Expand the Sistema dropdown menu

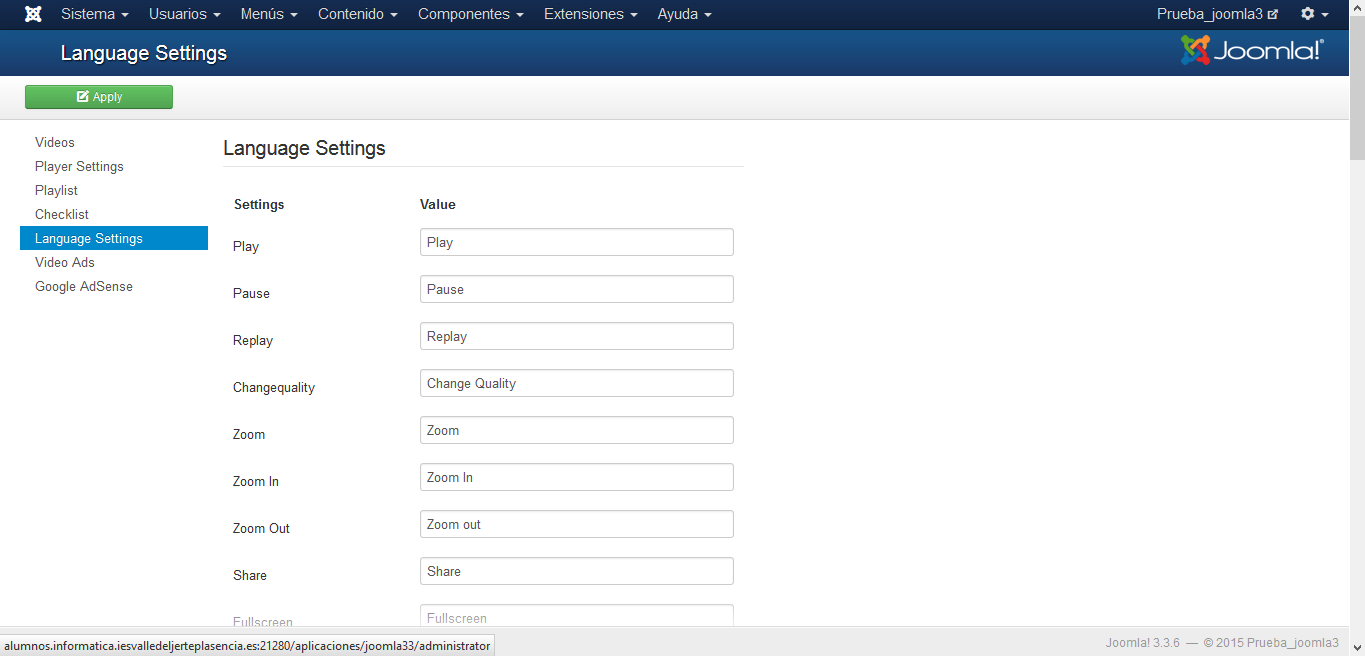[x=94, y=14]
